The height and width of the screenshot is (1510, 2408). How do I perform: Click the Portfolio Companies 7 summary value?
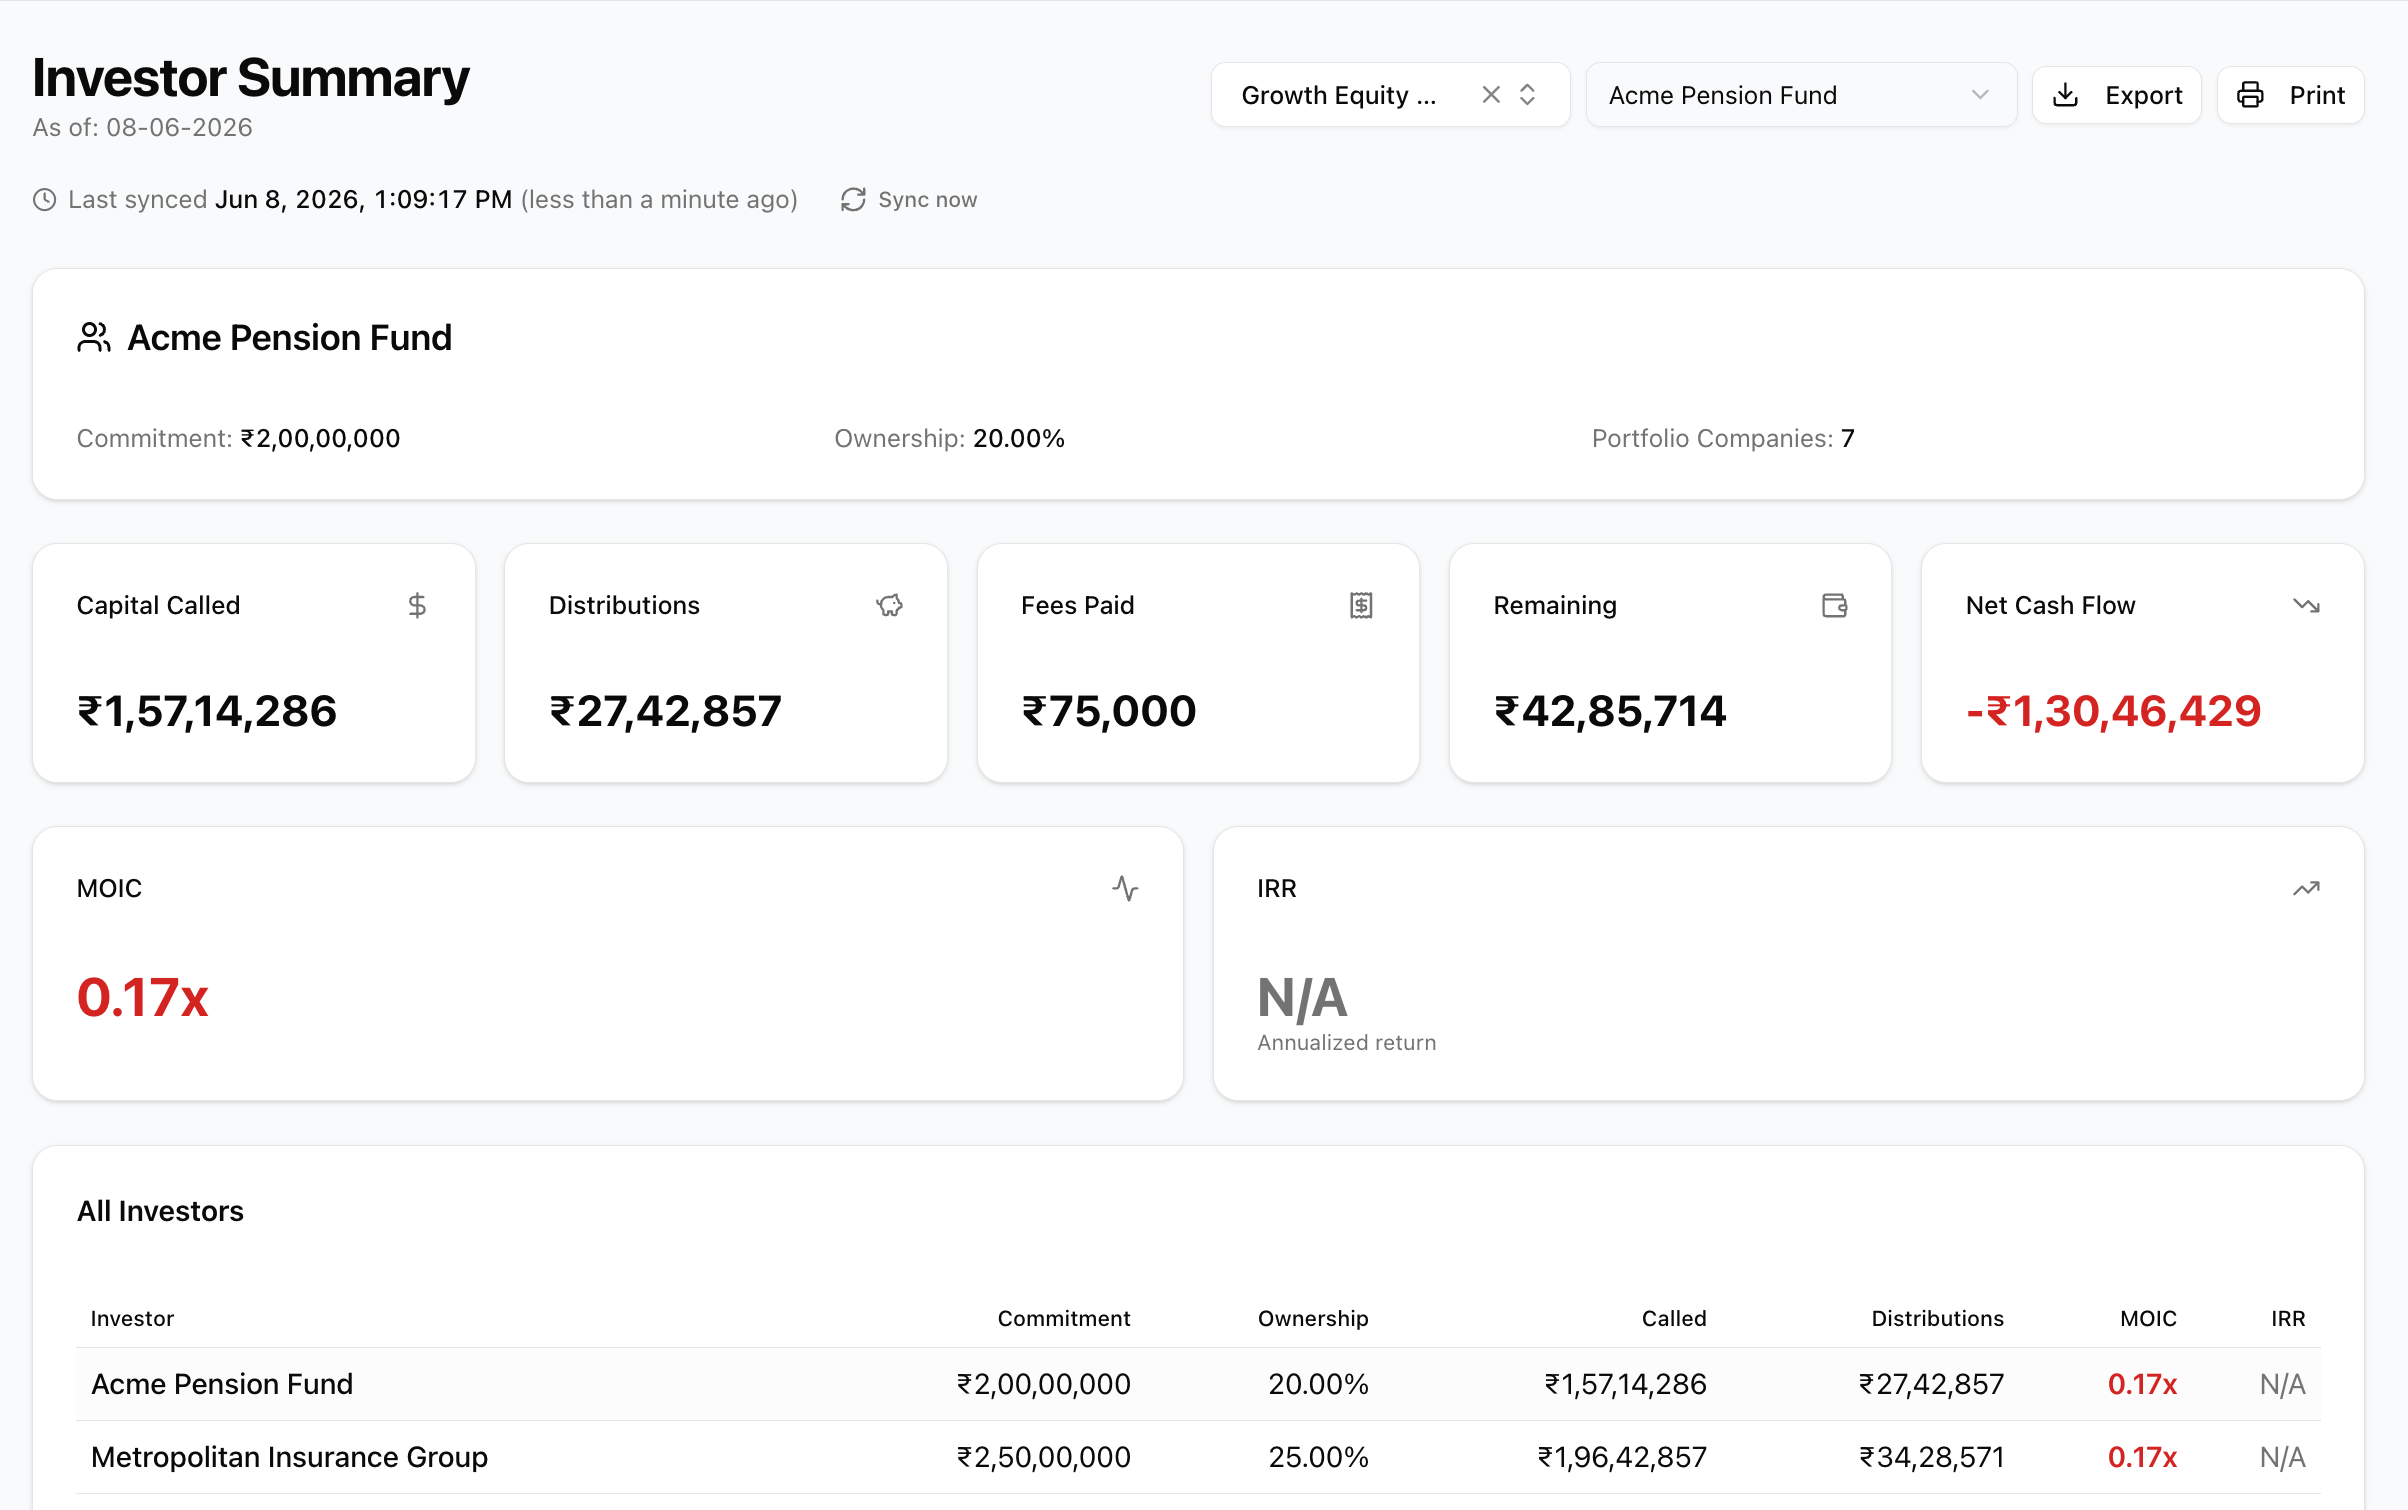pos(1848,438)
